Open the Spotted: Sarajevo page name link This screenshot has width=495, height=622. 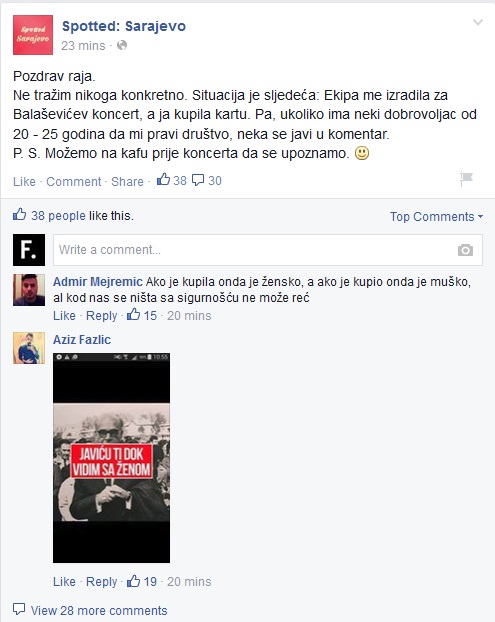124,26
